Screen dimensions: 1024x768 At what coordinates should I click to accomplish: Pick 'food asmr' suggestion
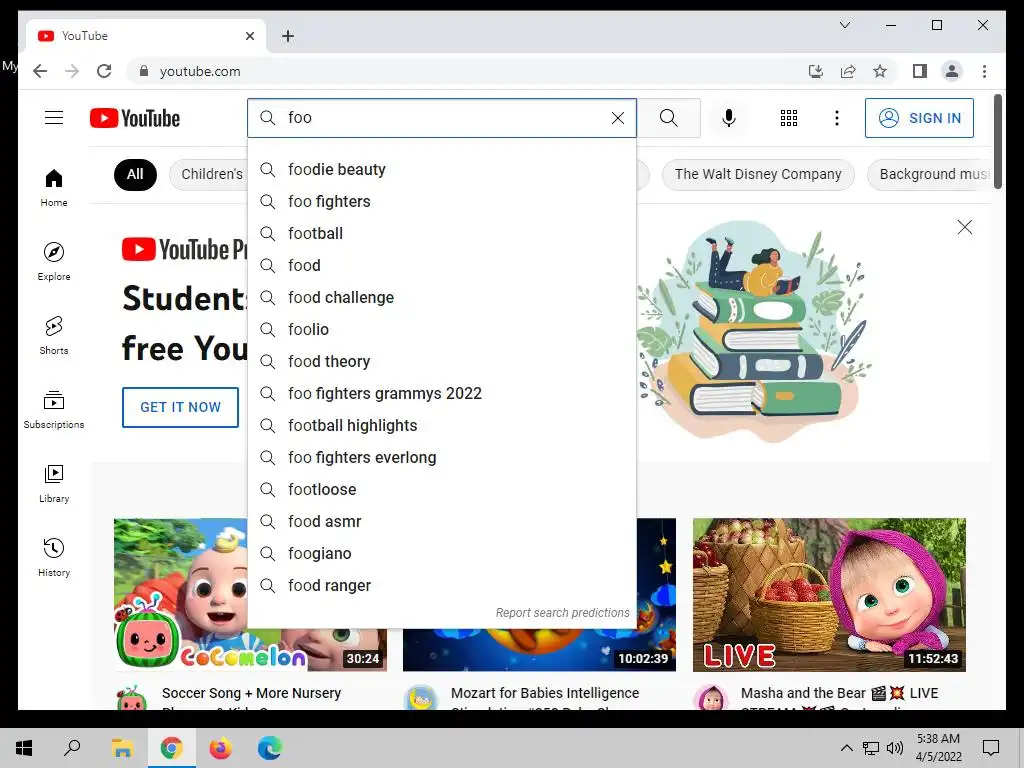(x=442, y=522)
